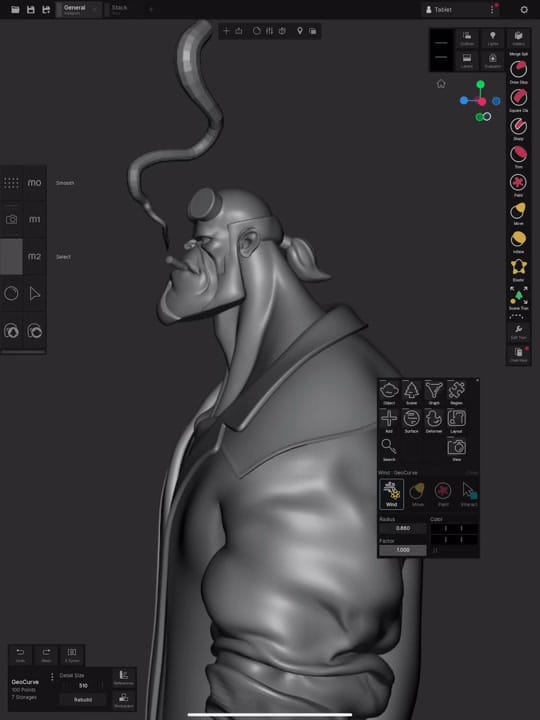540x720 pixels.
Task: Switch to the Stack tab
Action: coord(120,9)
